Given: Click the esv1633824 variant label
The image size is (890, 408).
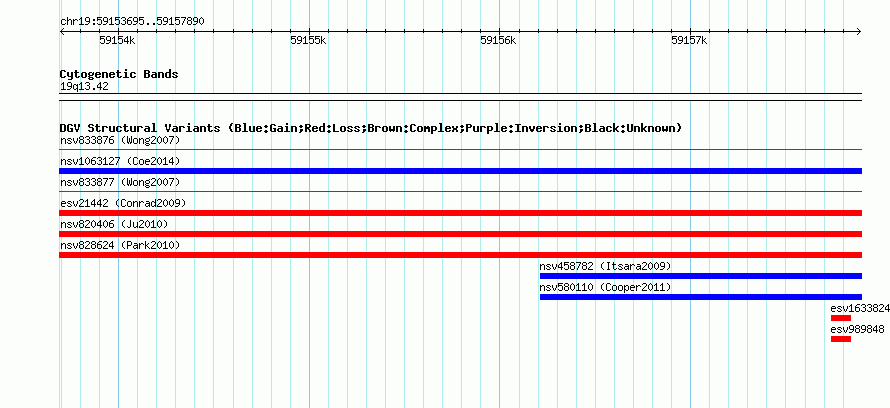Looking at the screenshot, I should (860, 308).
